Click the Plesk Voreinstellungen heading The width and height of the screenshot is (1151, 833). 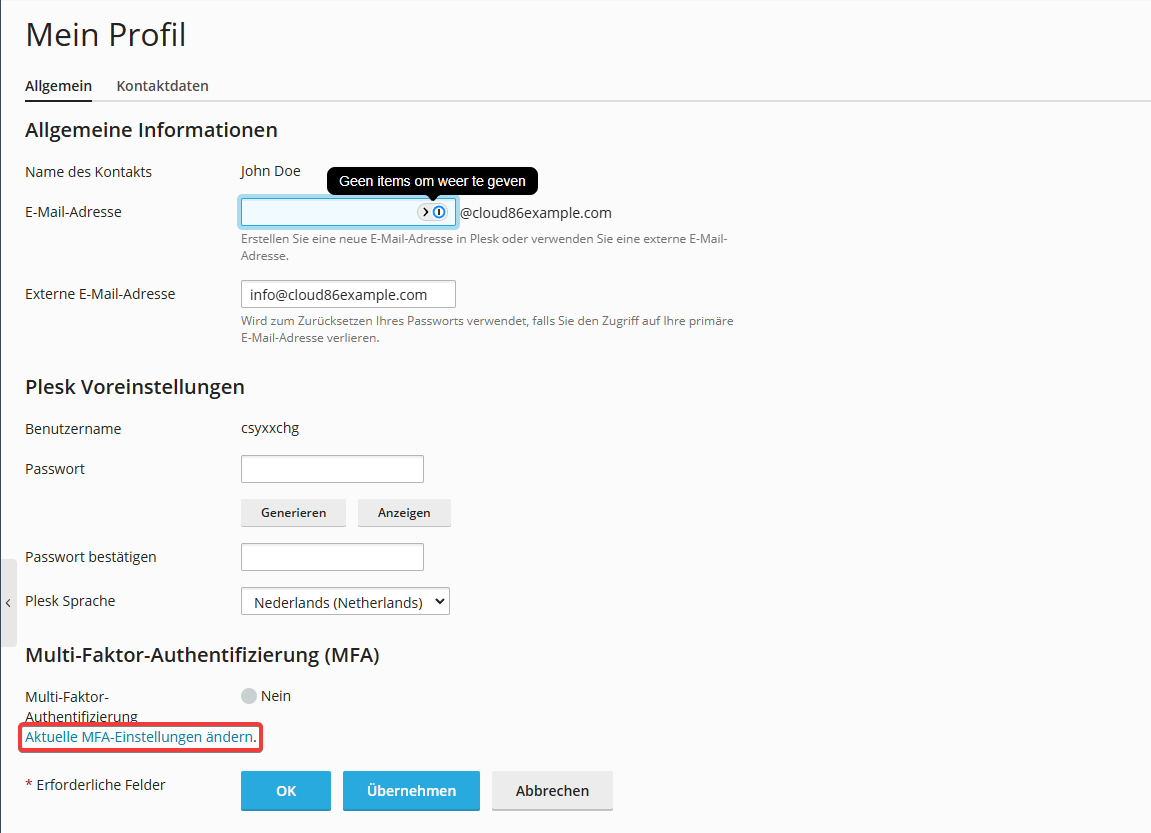point(135,387)
